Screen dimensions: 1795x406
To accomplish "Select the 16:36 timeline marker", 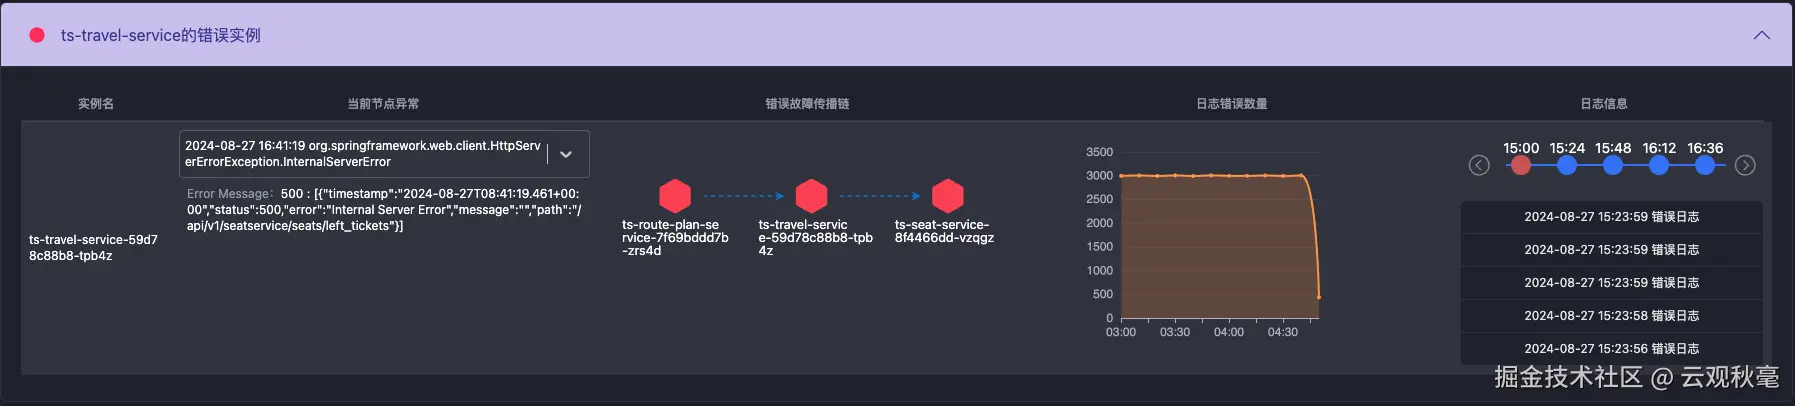I will coord(1705,165).
